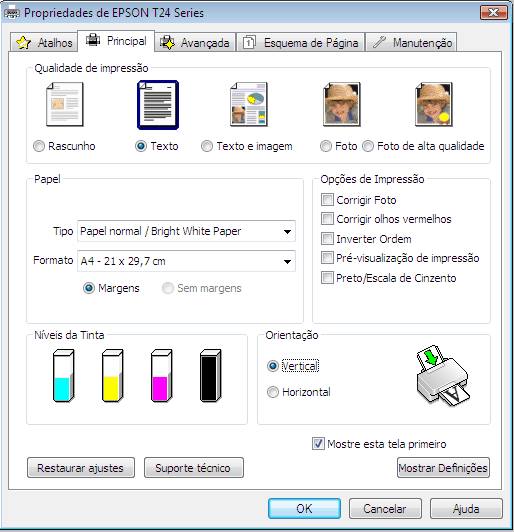Select the Horizontal orientation radio button

pos(273,392)
